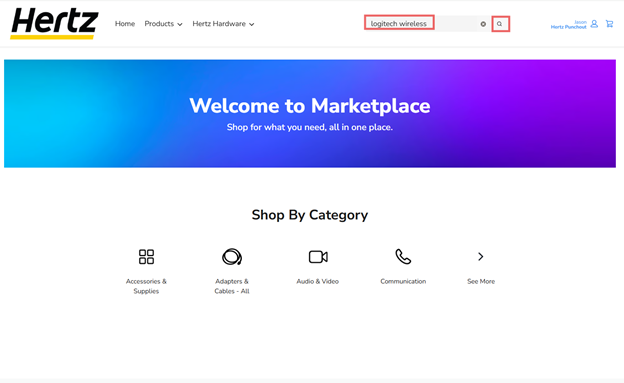Expand the Hertz Hardware dropdown menu
Viewport: 624px width, 383px height.
(x=223, y=24)
